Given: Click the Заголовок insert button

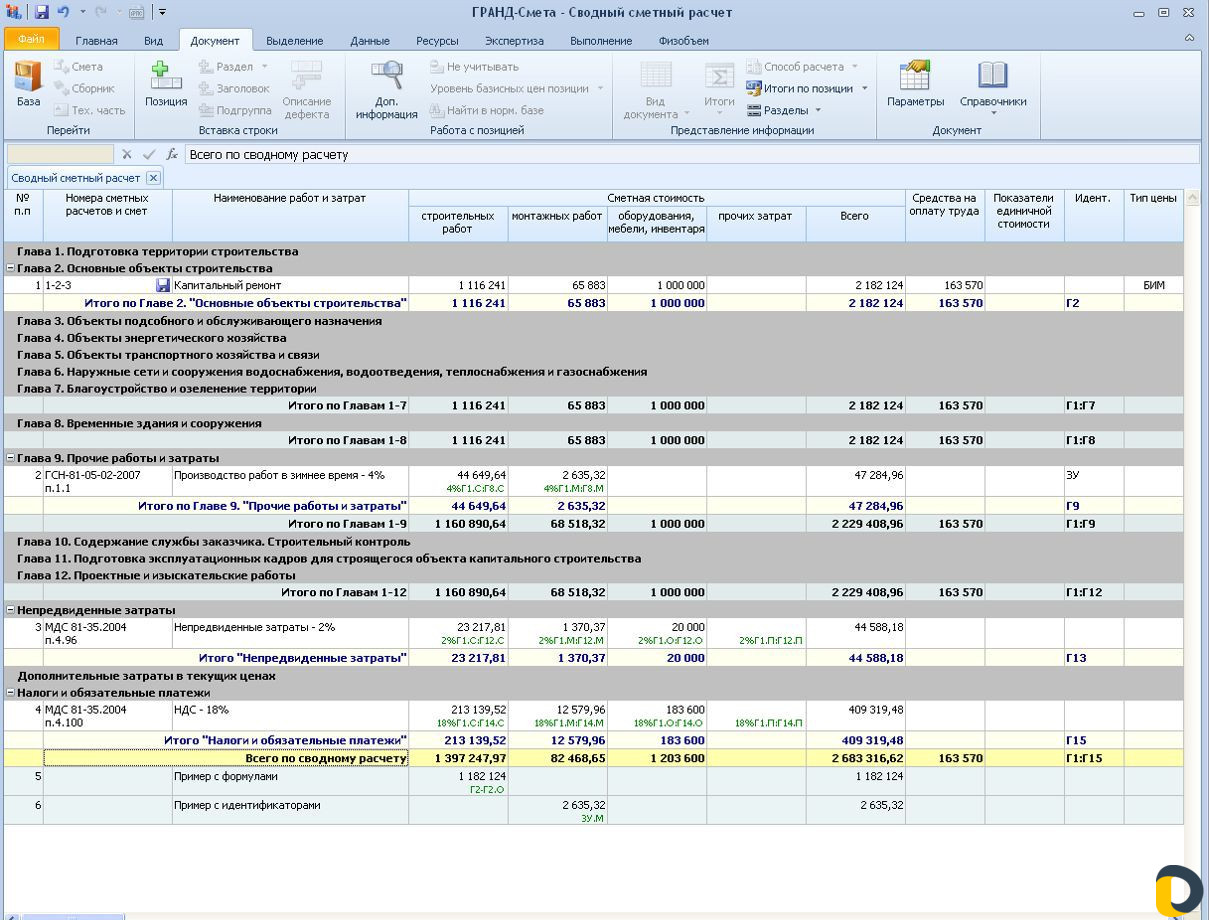Looking at the screenshot, I should 234,89.
